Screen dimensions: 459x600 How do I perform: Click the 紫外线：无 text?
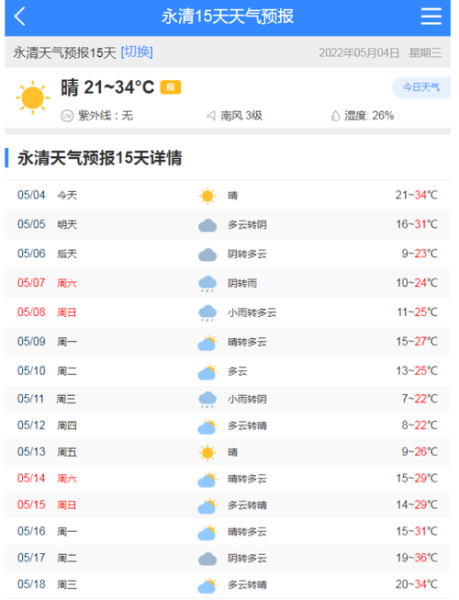tap(106, 116)
